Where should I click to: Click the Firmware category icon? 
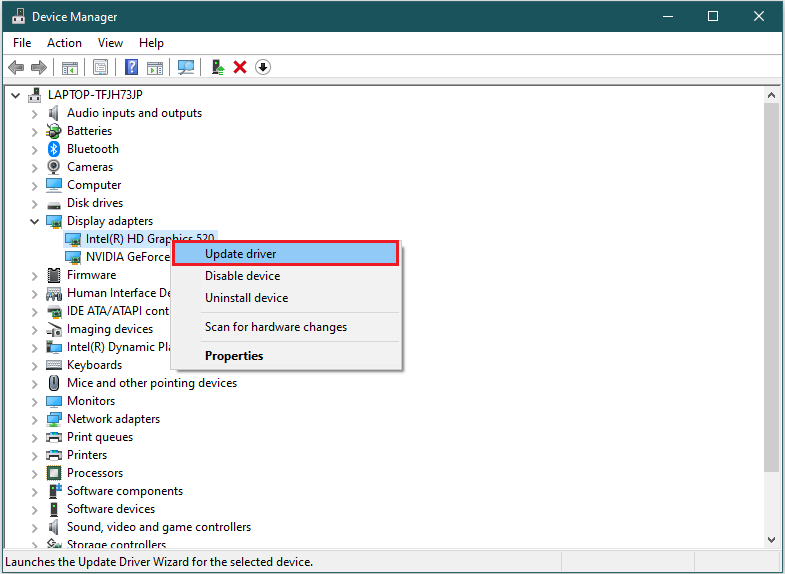pyautogui.click(x=54, y=275)
